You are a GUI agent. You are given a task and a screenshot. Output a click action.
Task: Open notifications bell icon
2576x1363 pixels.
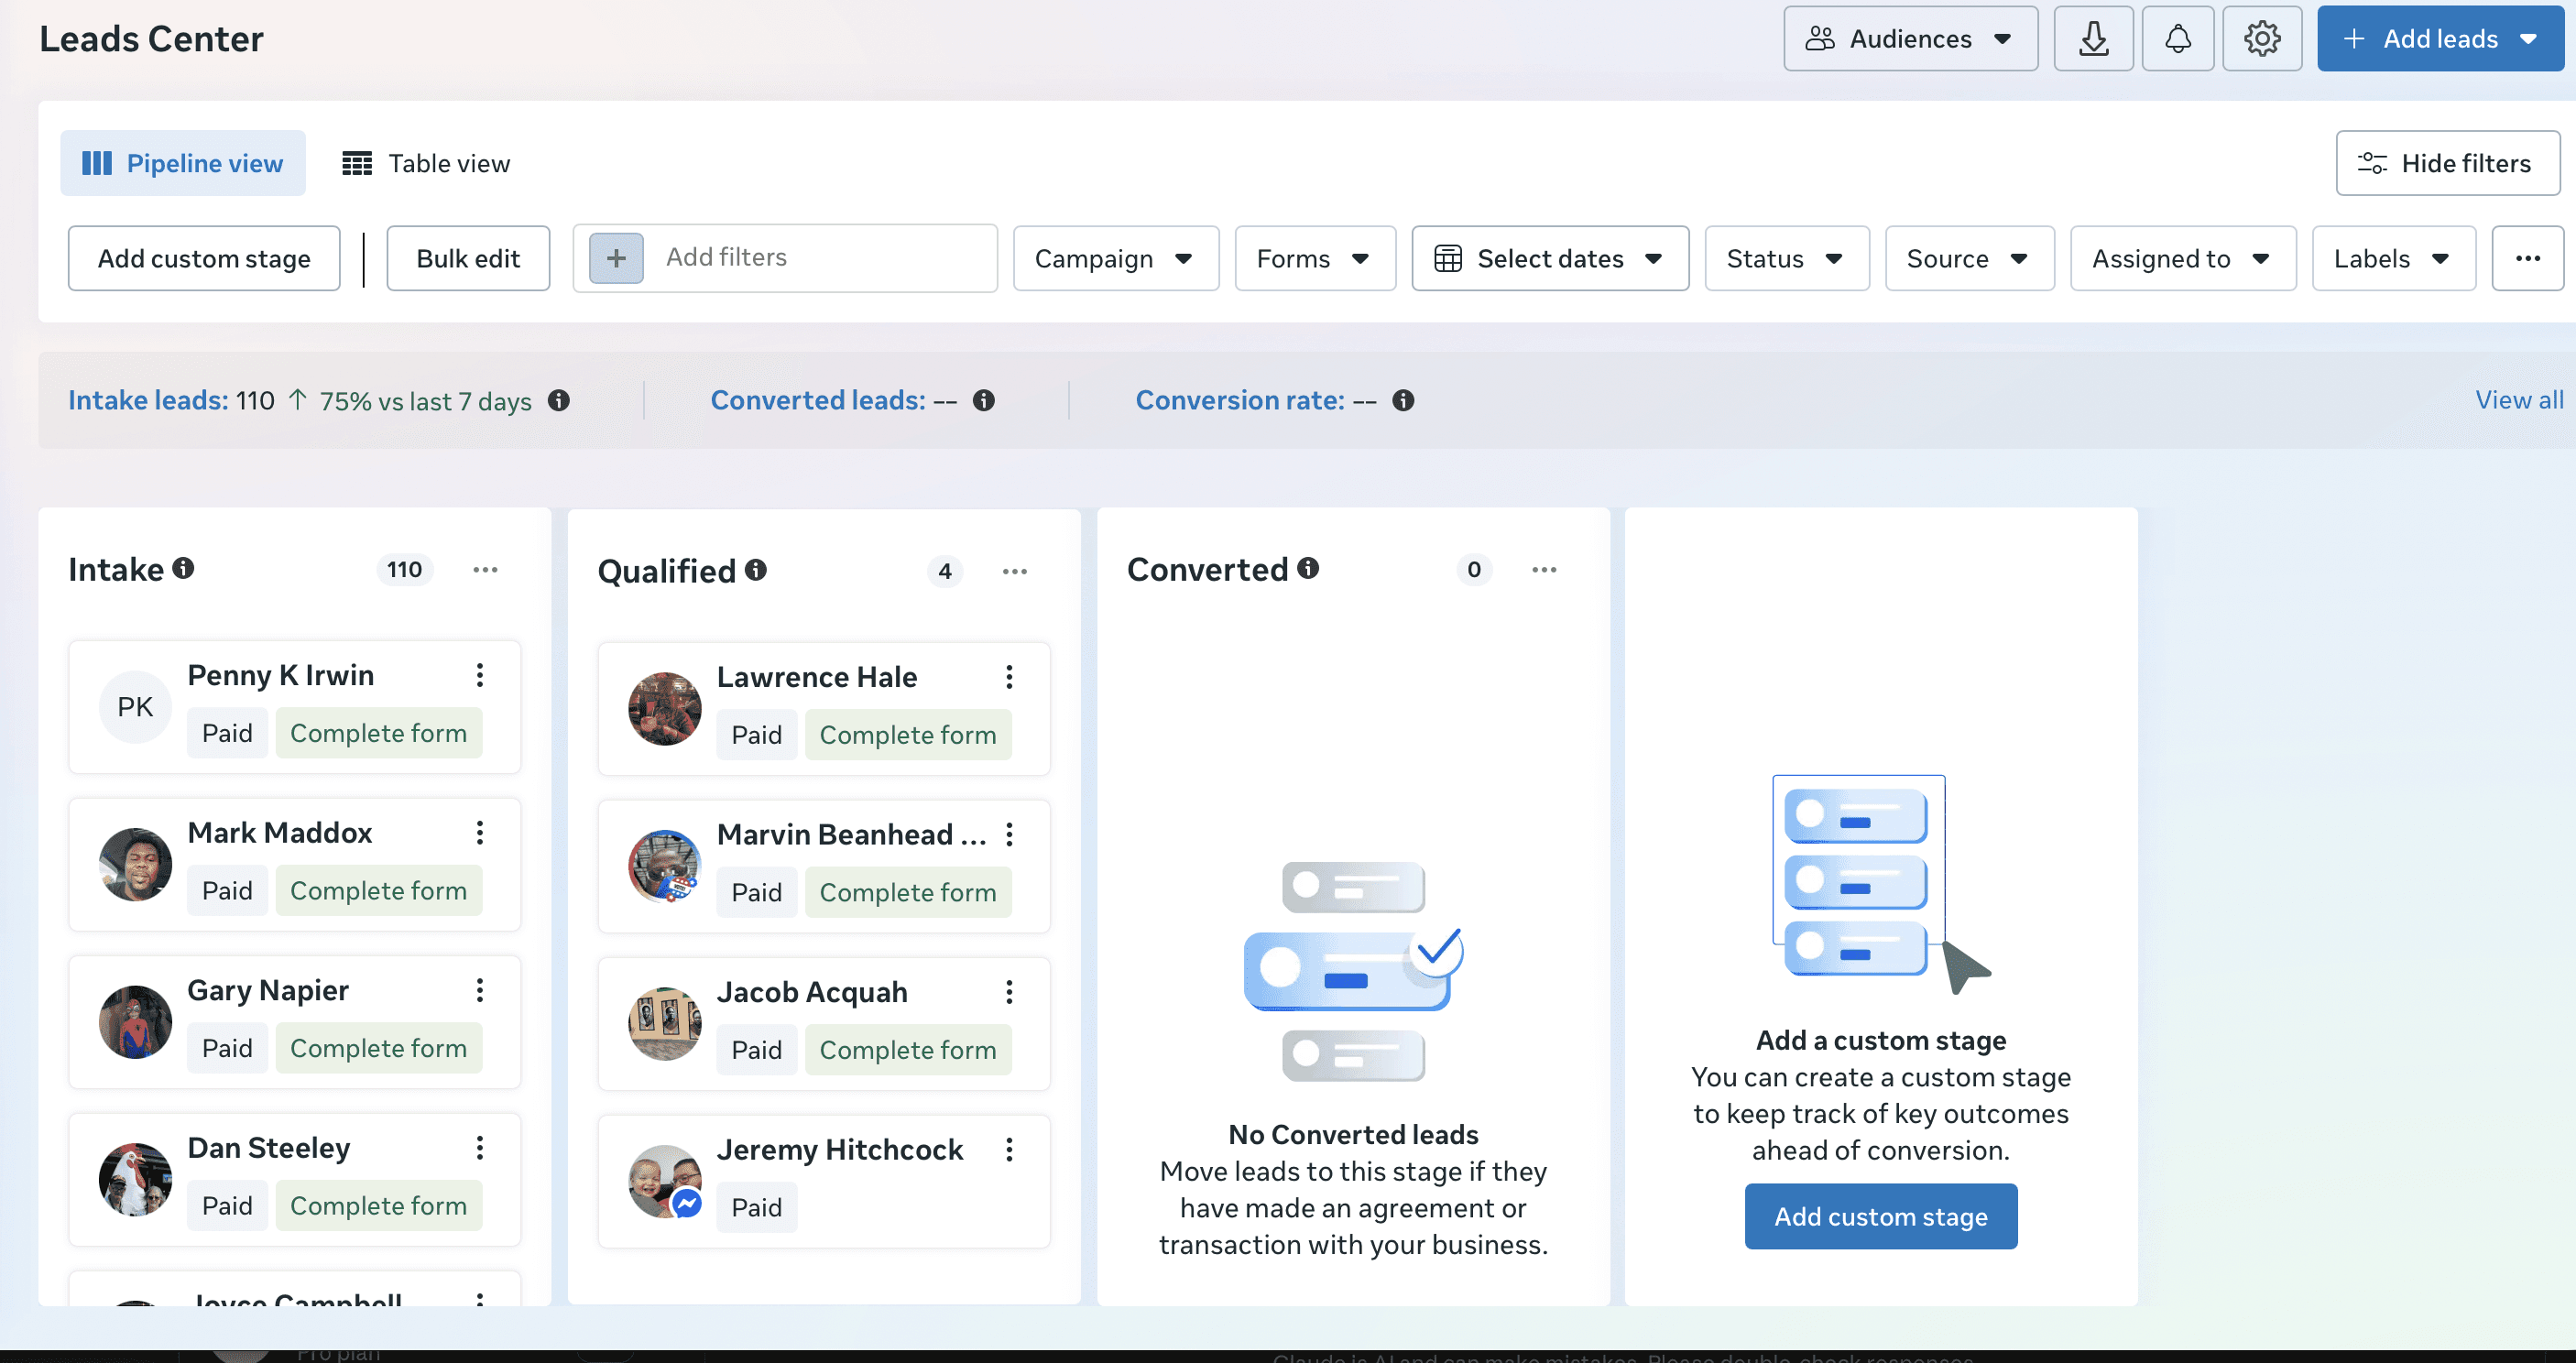2177,39
